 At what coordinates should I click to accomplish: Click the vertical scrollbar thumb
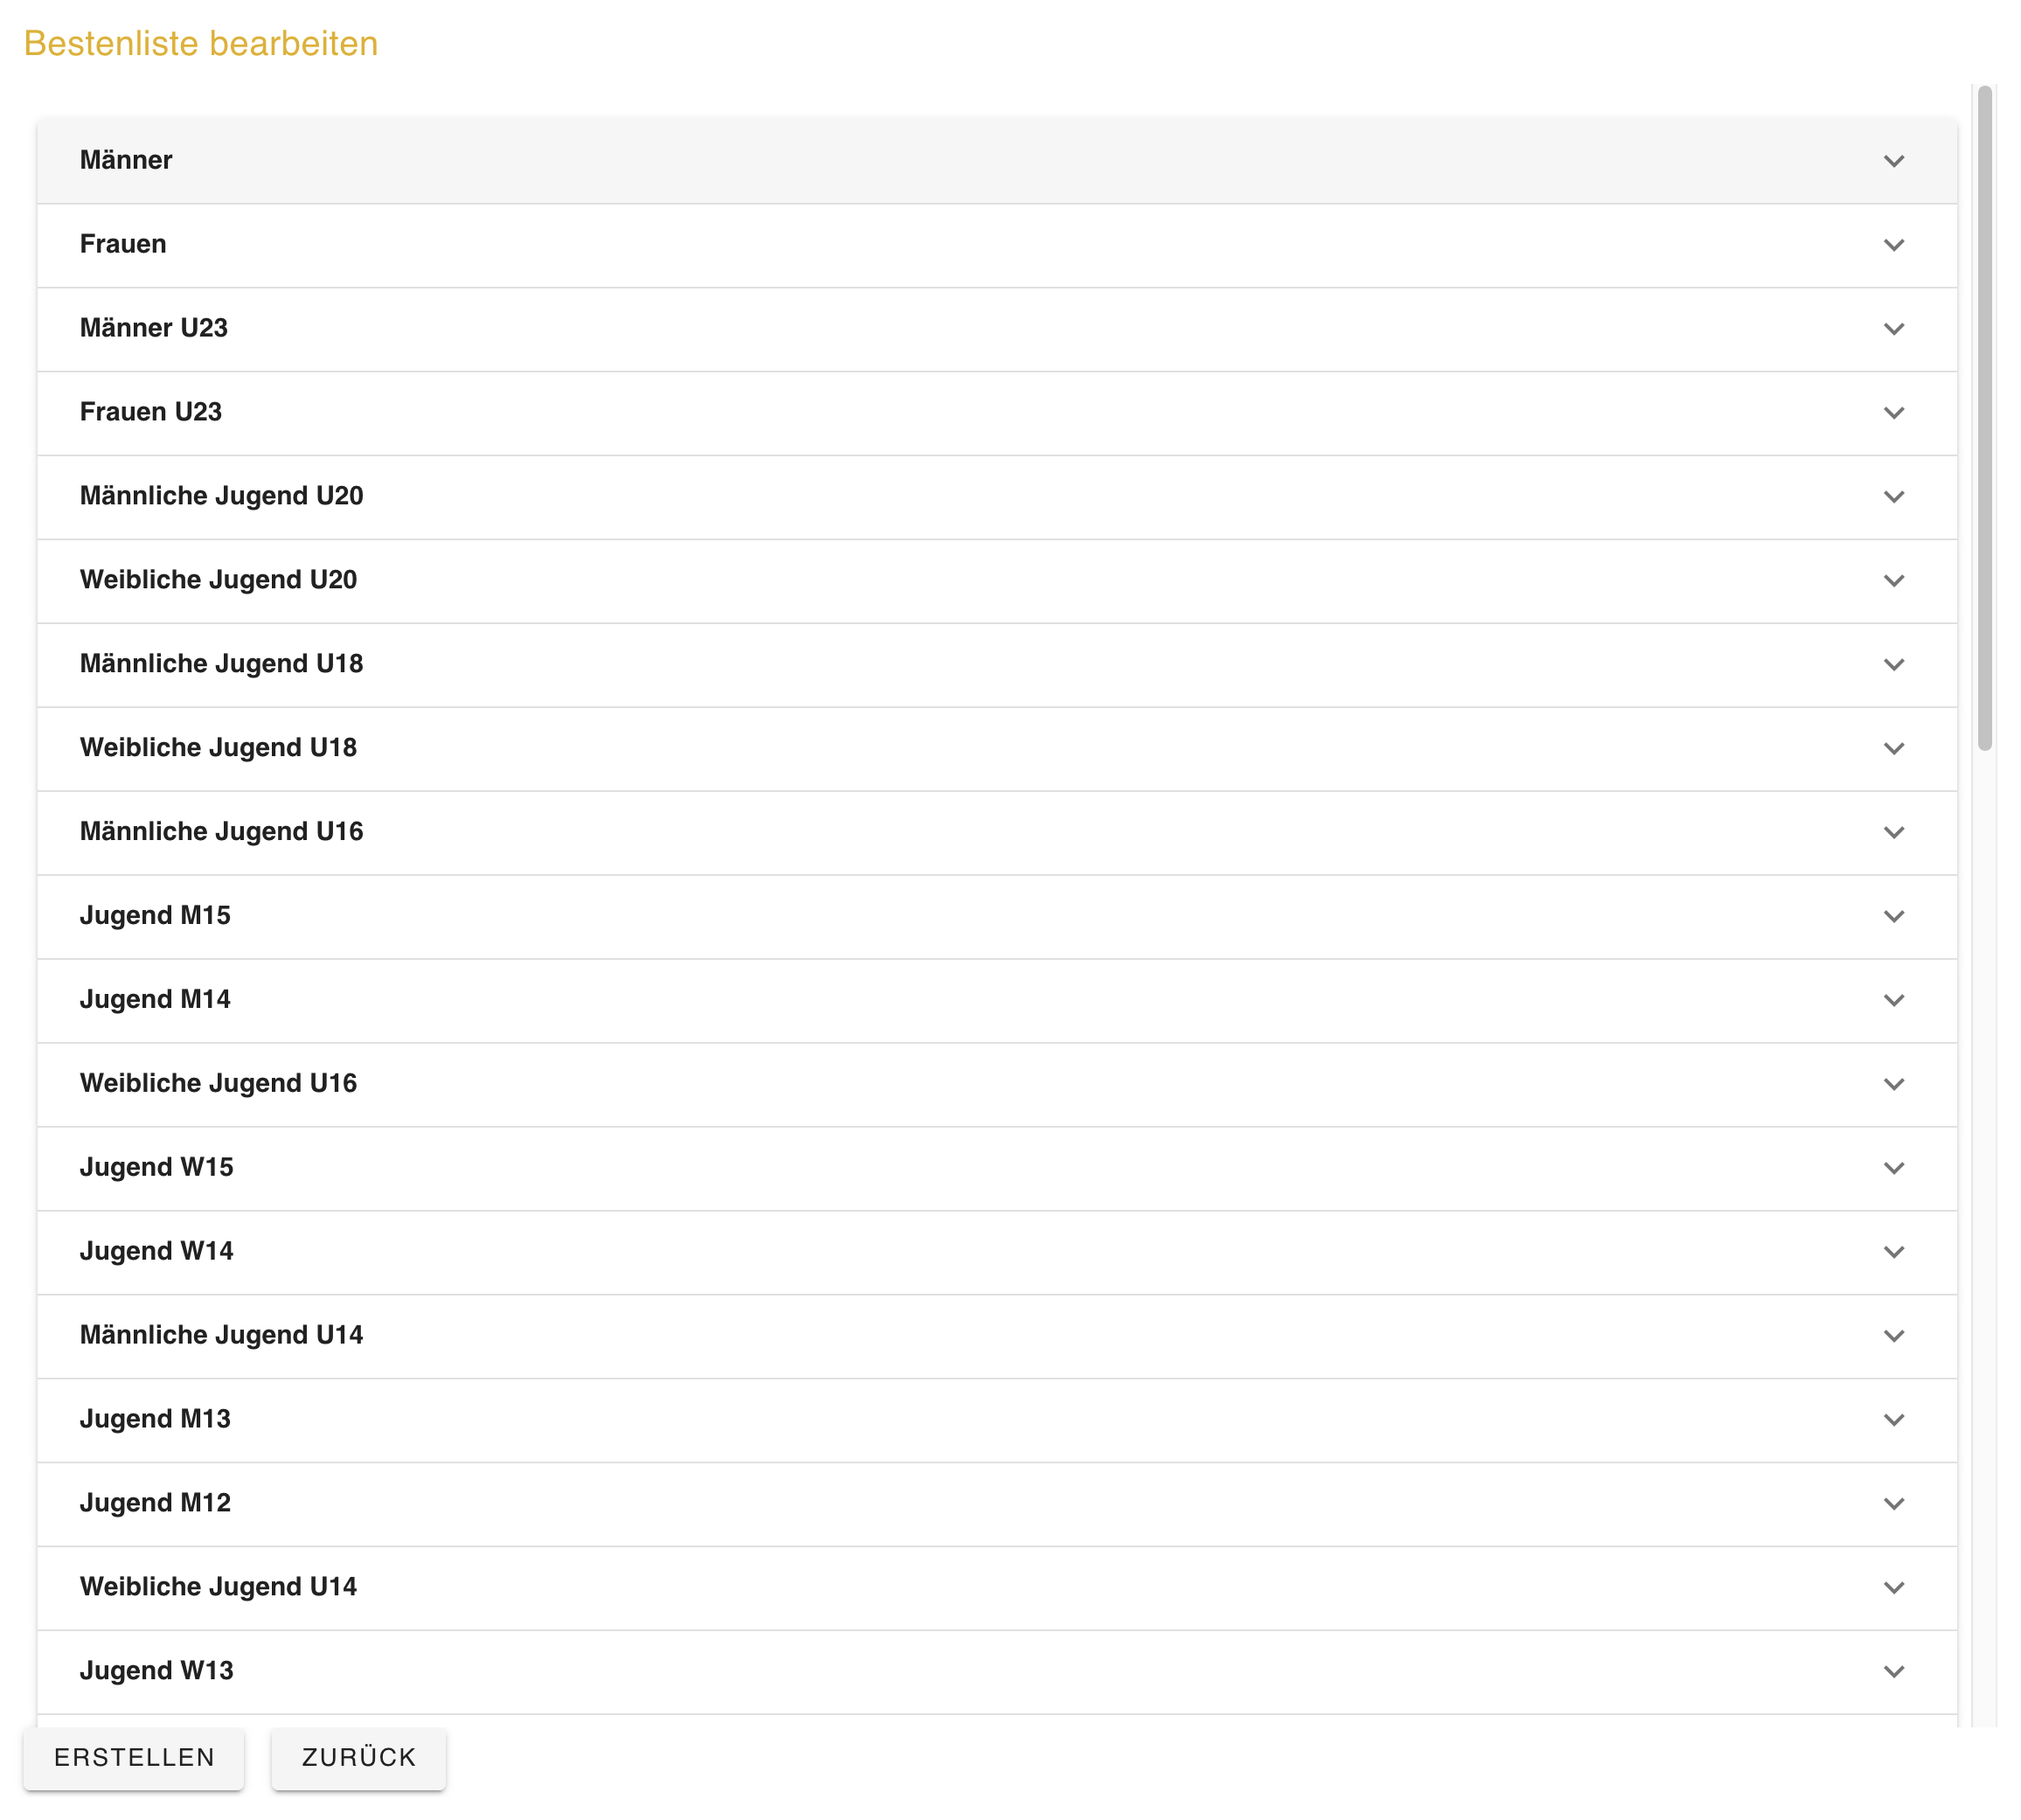coord(1985,418)
